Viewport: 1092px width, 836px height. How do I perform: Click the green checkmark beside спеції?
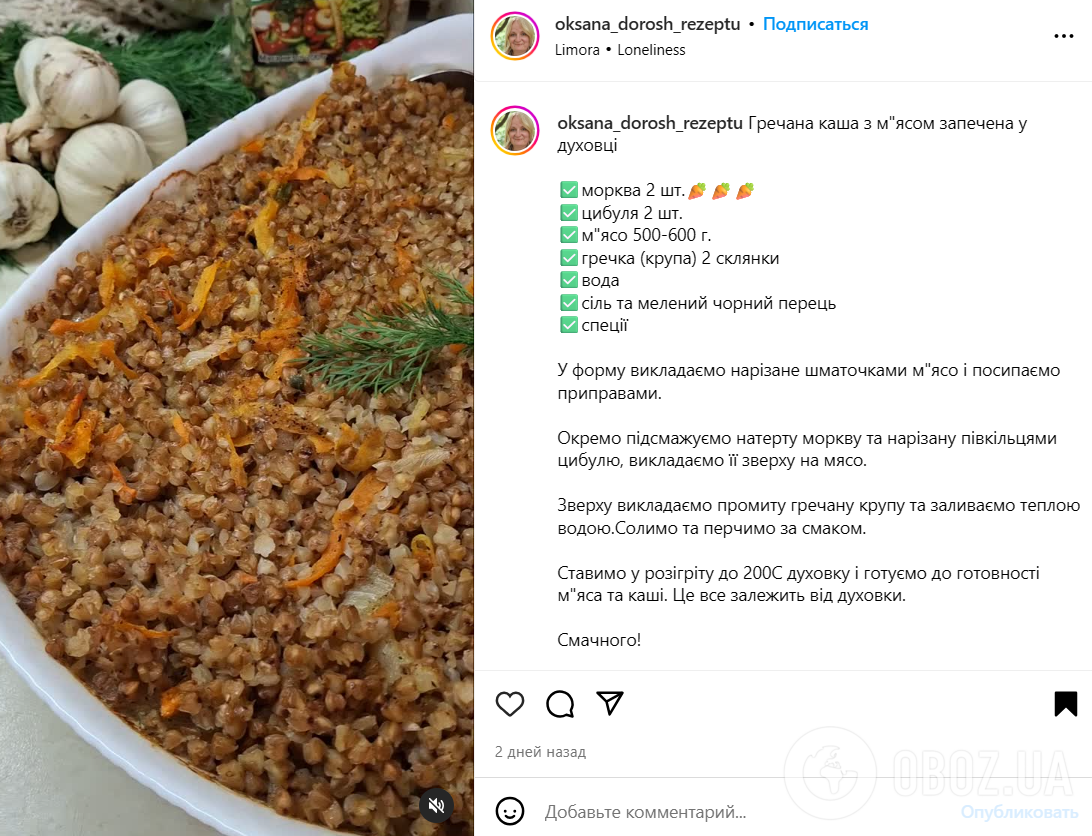(569, 325)
